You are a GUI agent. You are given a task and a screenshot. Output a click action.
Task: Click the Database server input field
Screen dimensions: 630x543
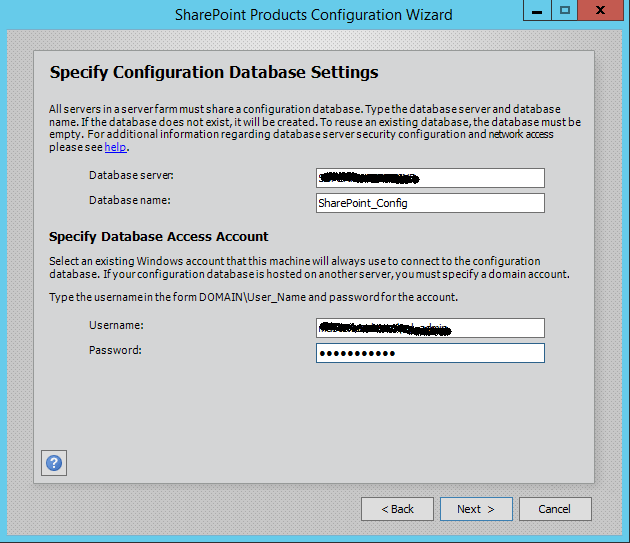pos(430,178)
